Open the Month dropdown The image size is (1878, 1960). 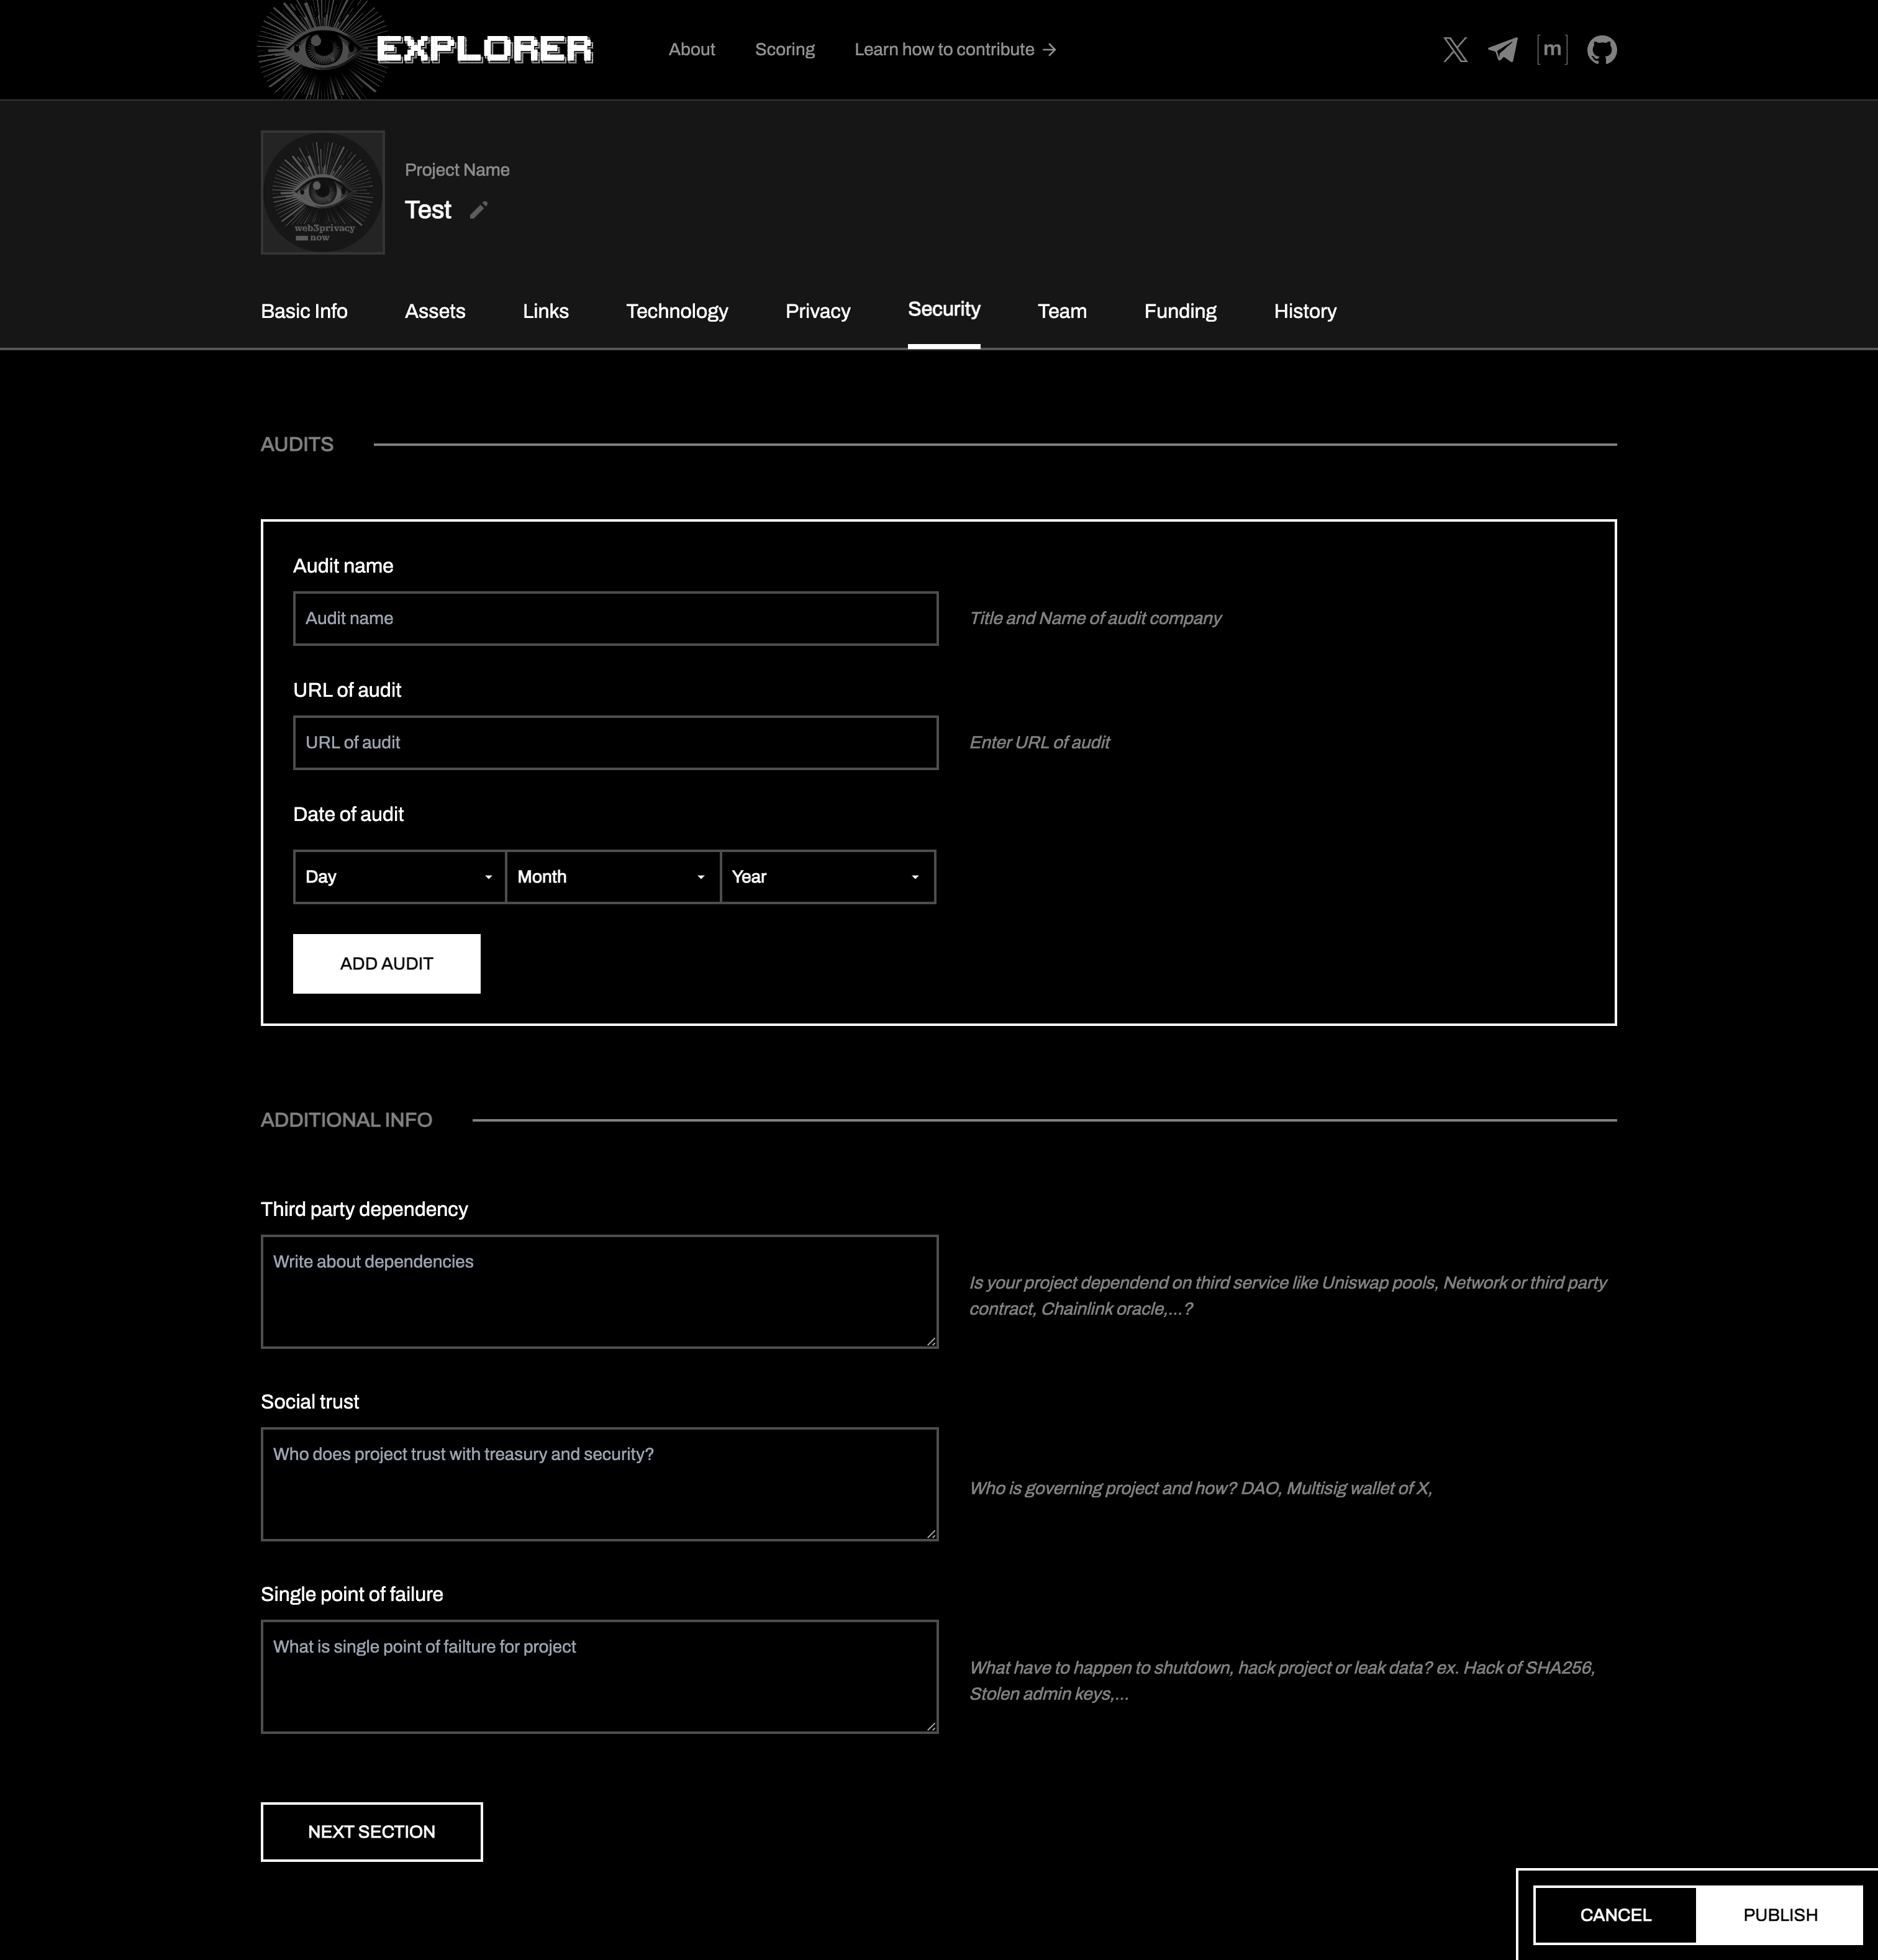pos(613,877)
